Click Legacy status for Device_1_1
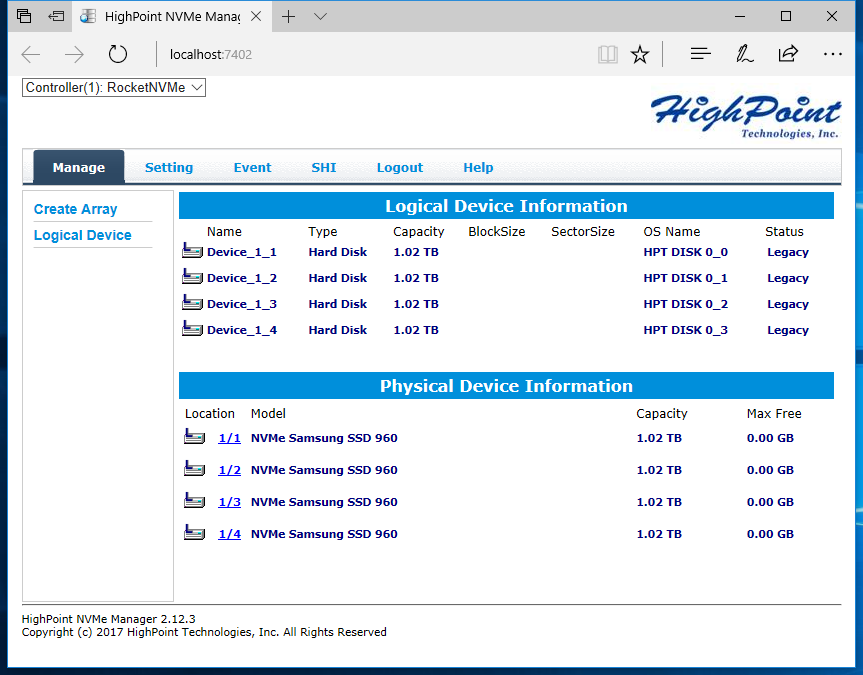This screenshot has width=863, height=675. click(x=788, y=252)
